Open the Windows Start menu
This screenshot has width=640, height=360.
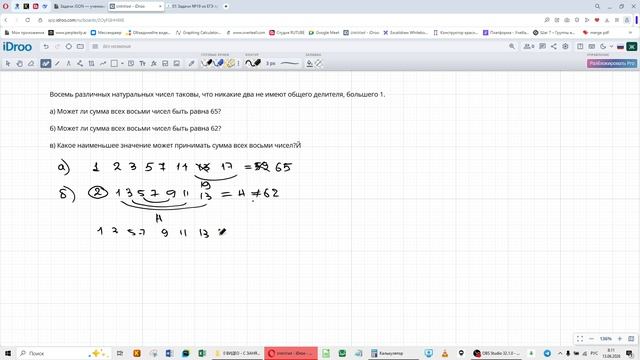7,353
